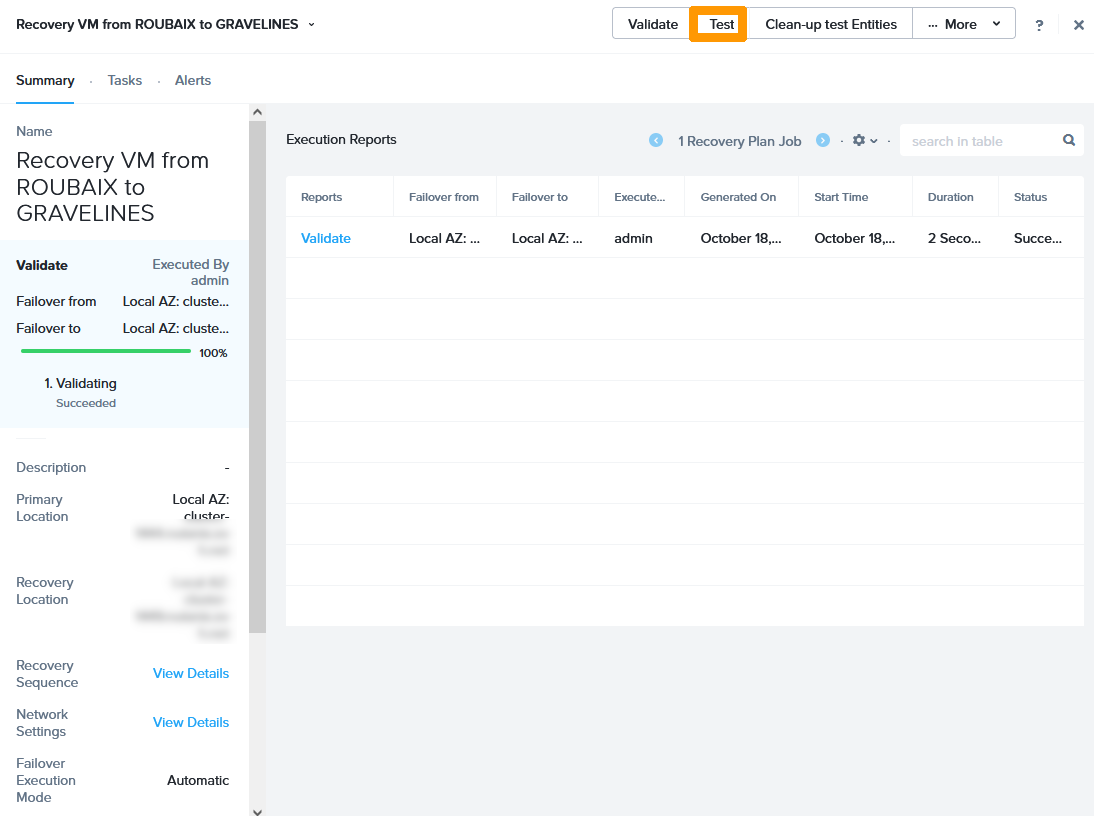Switch to the Alerts tab
Image resolution: width=1094 pixels, height=816 pixels.
(193, 80)
